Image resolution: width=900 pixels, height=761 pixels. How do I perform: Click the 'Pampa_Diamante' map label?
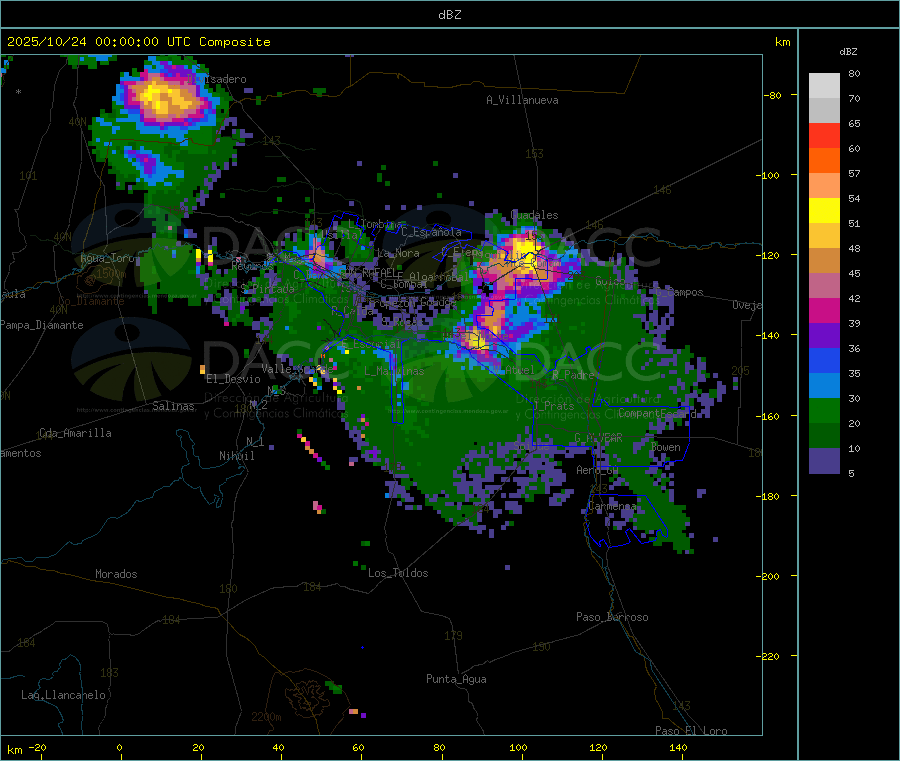41,325
